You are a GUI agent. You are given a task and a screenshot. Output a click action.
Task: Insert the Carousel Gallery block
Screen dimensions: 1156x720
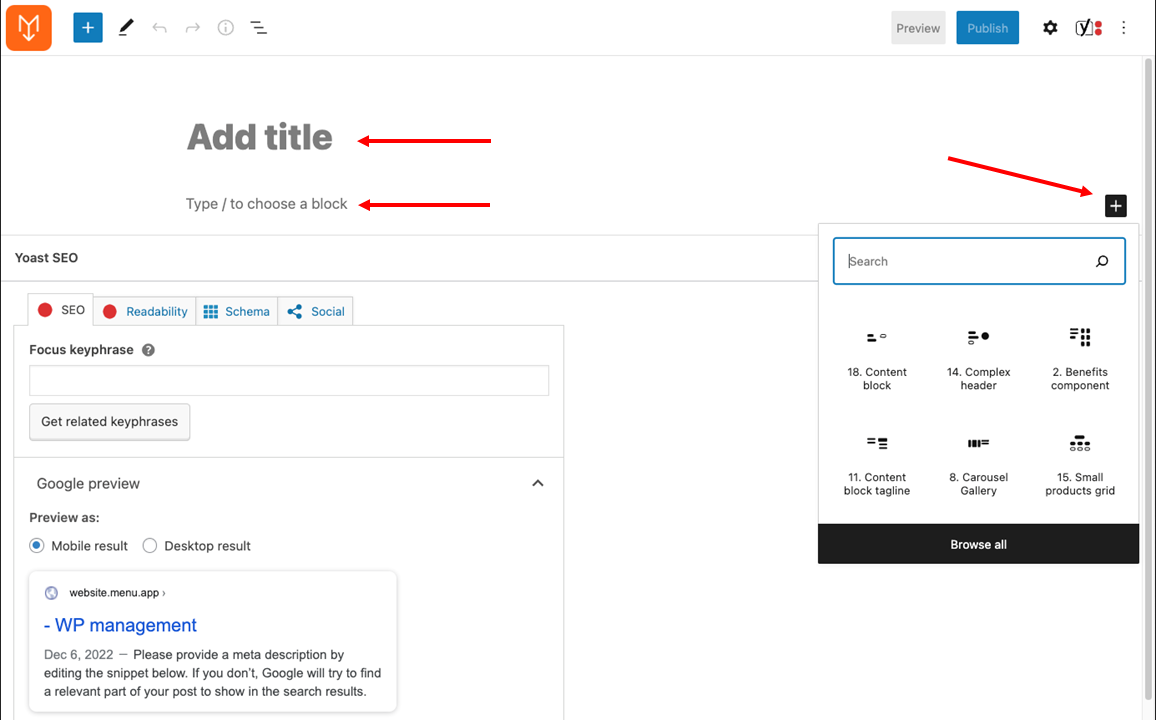[x=978, y=464]
